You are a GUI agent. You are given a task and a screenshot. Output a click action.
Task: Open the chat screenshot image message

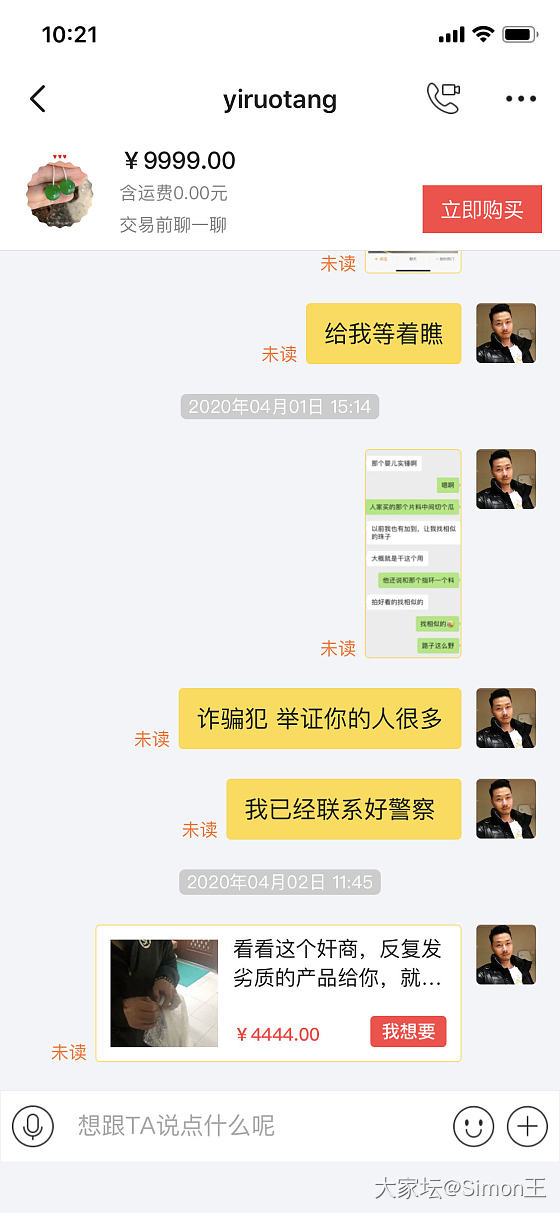click(413, 553)
